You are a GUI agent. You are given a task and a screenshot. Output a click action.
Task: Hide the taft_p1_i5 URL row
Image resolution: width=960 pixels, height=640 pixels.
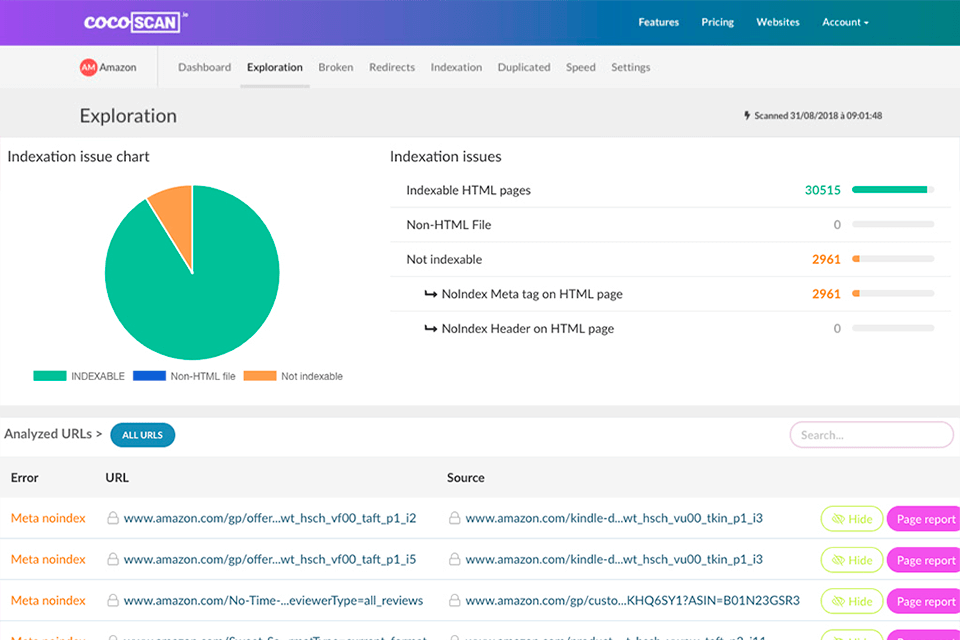coord(852,560)
